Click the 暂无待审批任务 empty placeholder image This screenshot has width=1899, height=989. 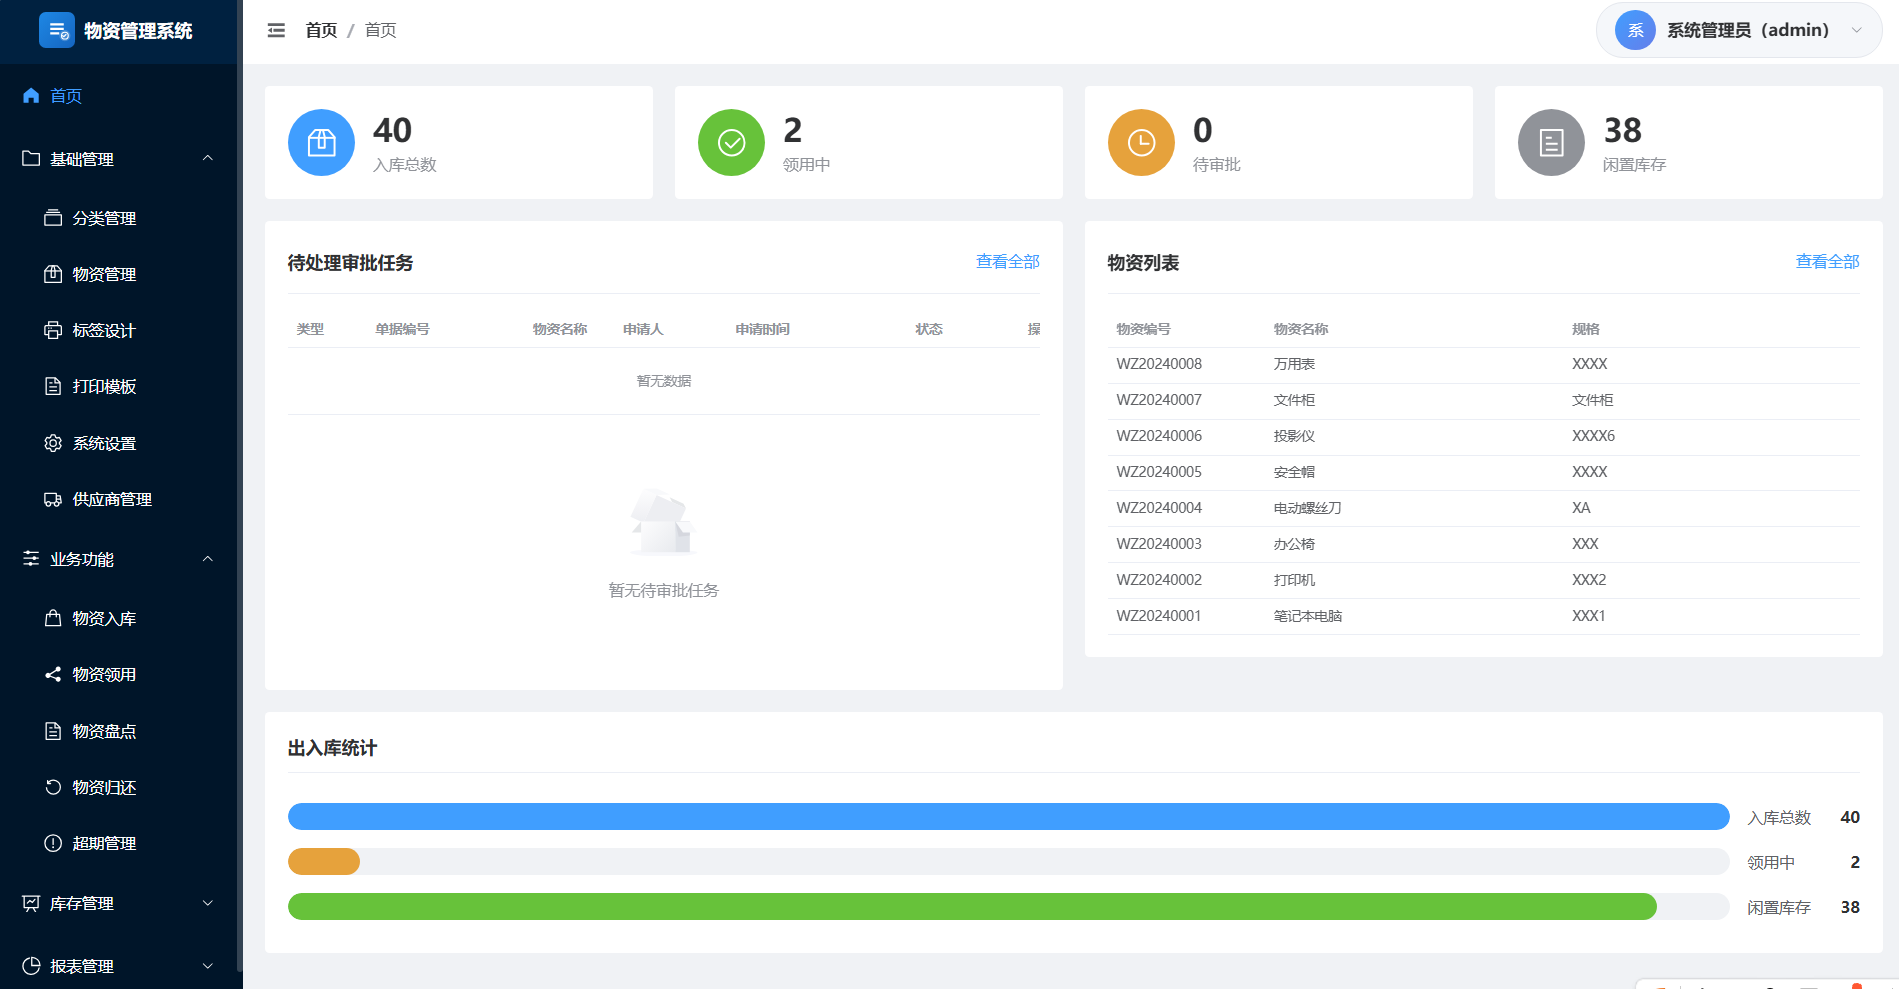663,522
